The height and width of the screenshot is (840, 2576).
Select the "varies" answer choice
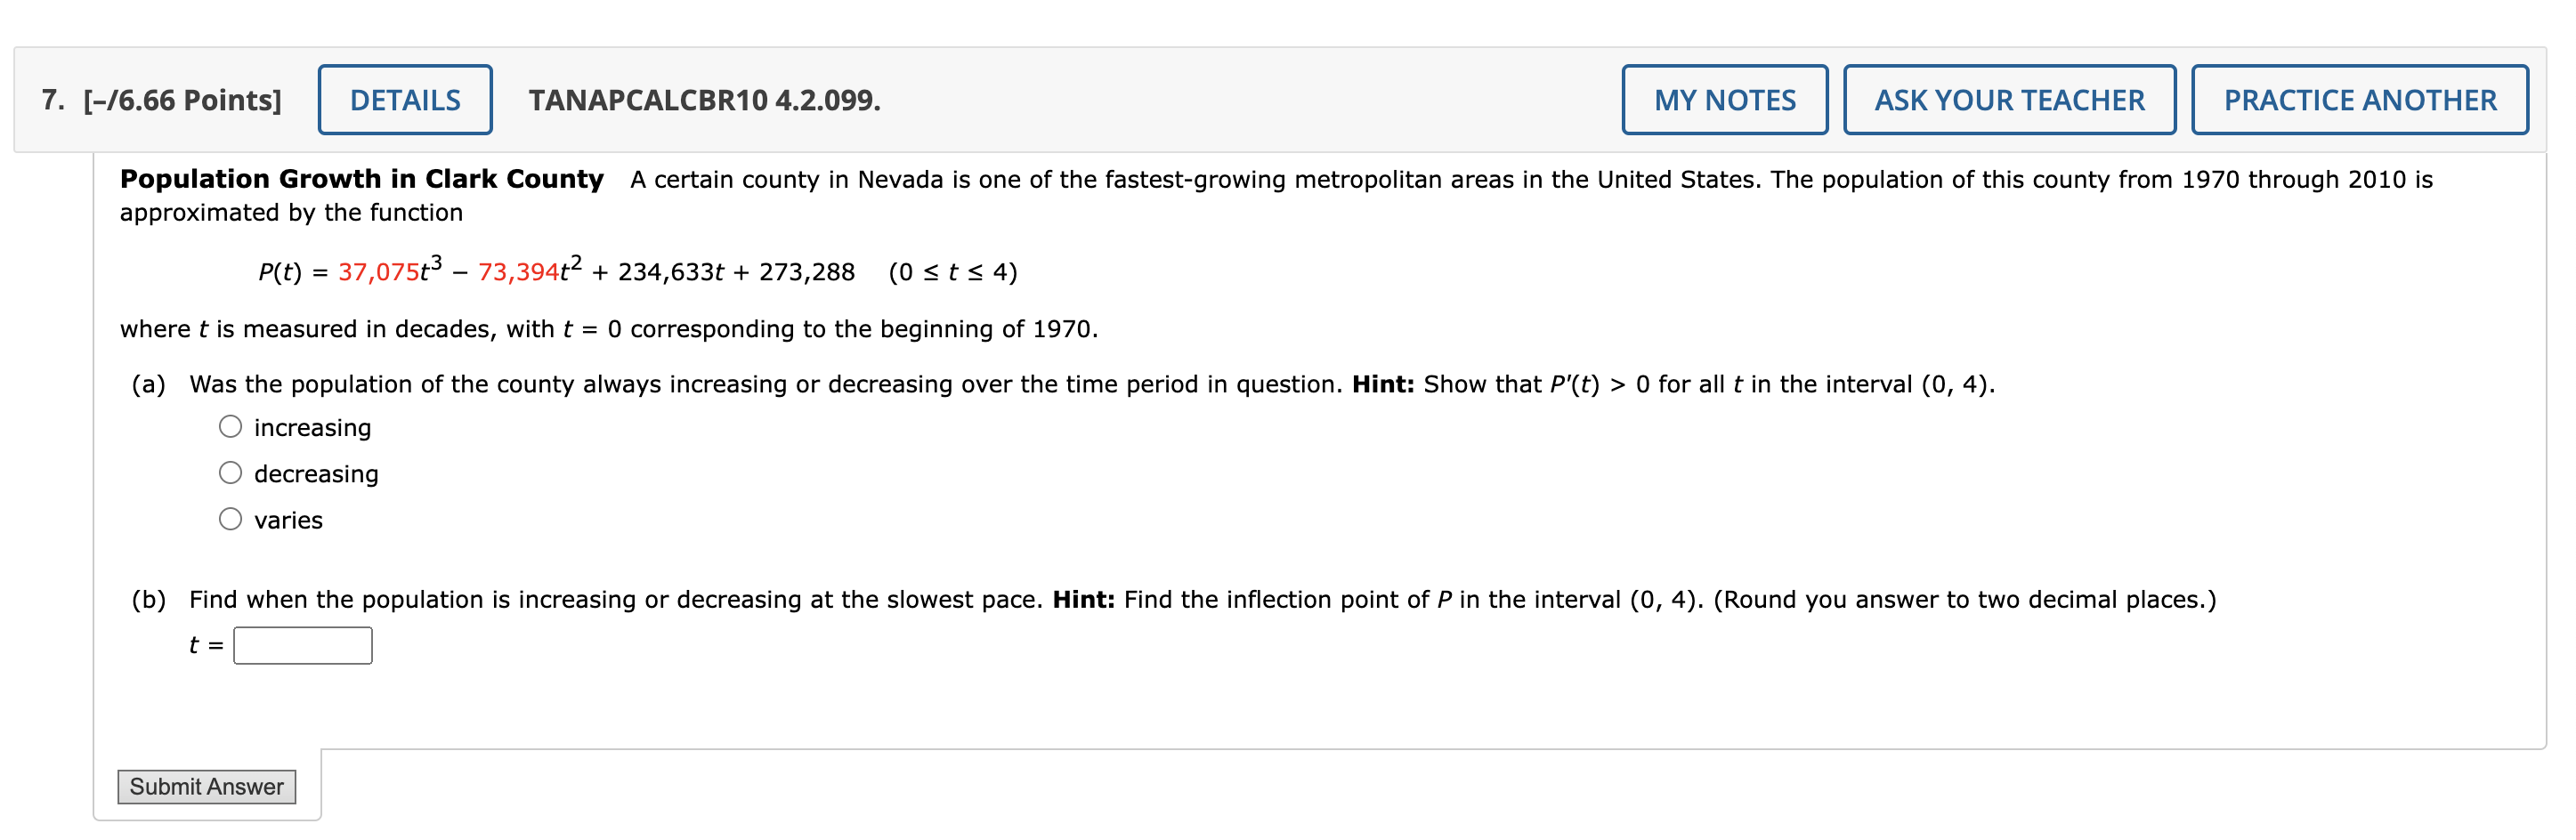tap(231, 518)
